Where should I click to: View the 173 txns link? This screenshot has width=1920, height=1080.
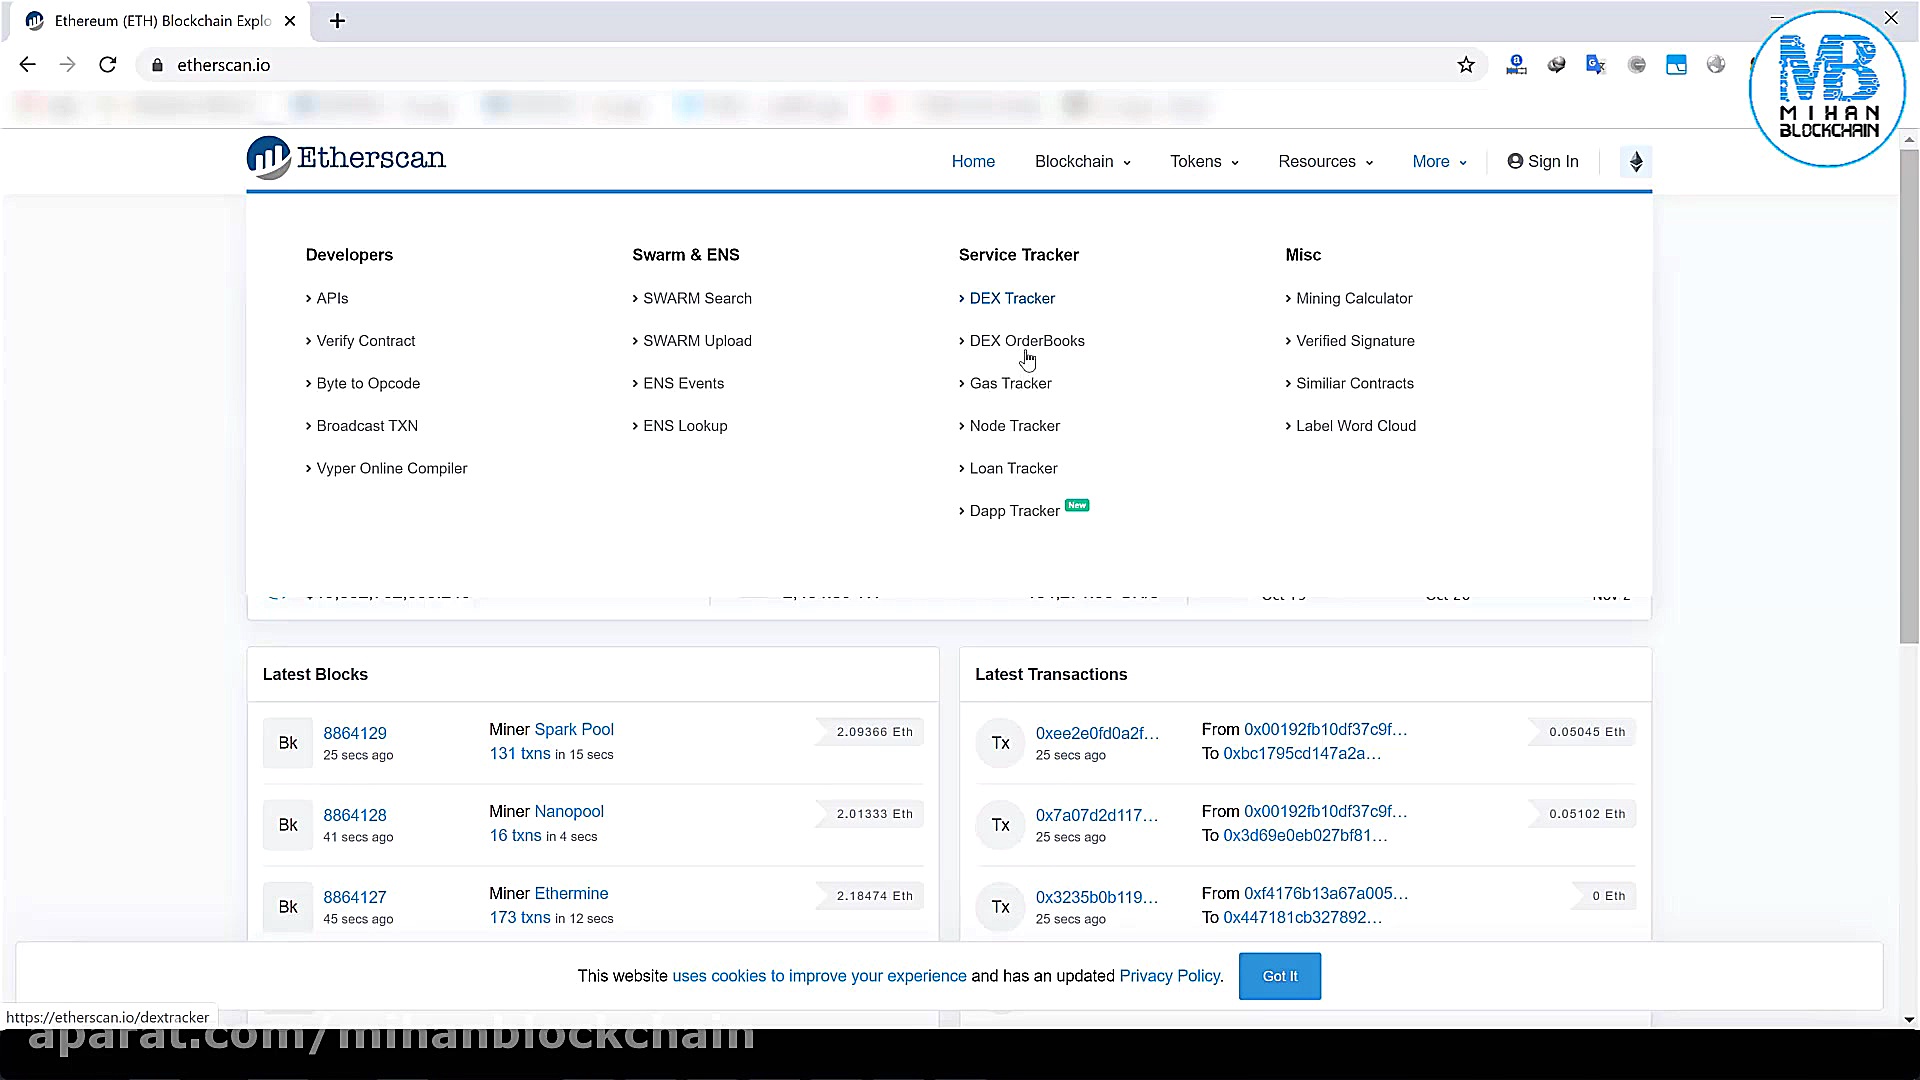coord(520,918)
